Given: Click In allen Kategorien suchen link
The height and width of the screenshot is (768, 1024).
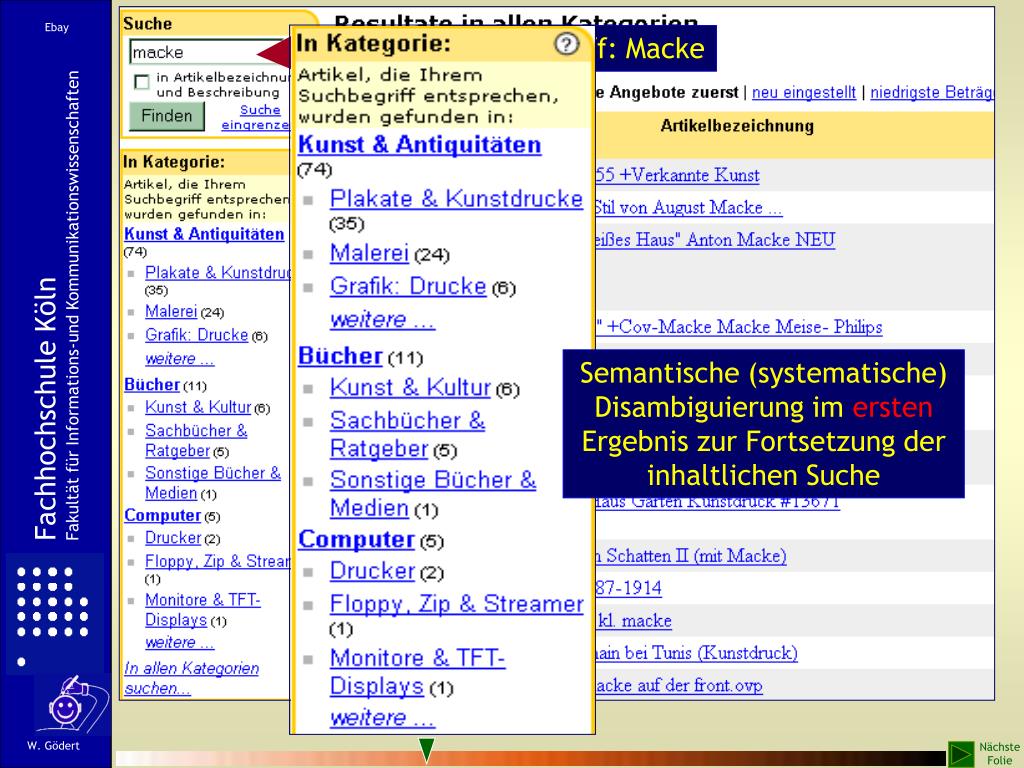Looking at the screenshot, I should click(191, 678).
